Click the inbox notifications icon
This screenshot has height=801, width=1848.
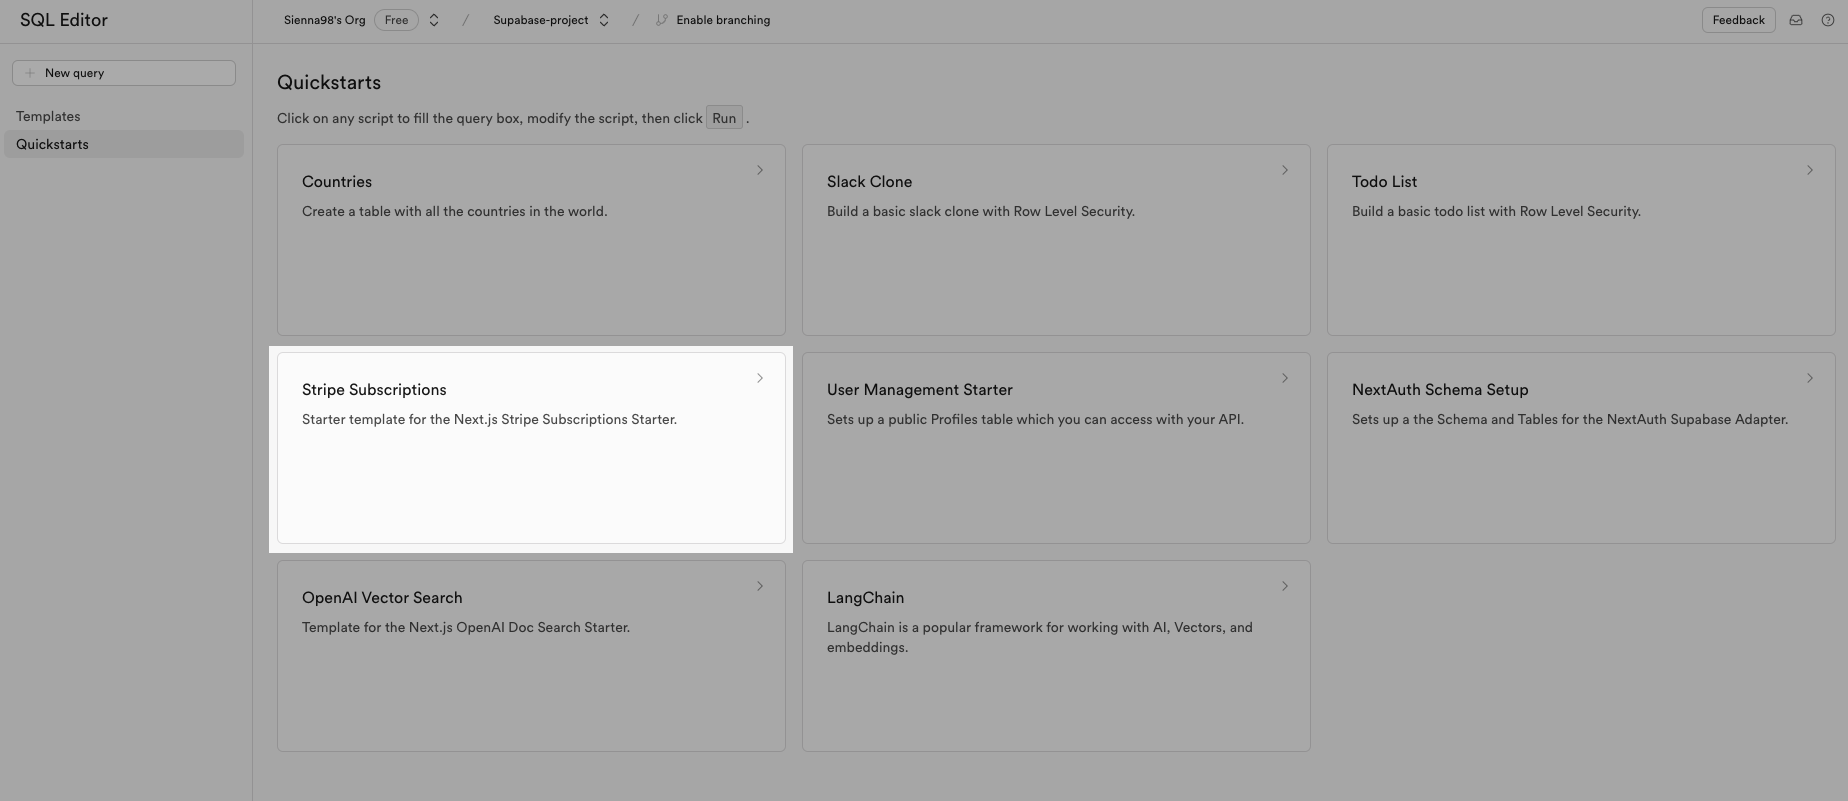(1796, 20)
